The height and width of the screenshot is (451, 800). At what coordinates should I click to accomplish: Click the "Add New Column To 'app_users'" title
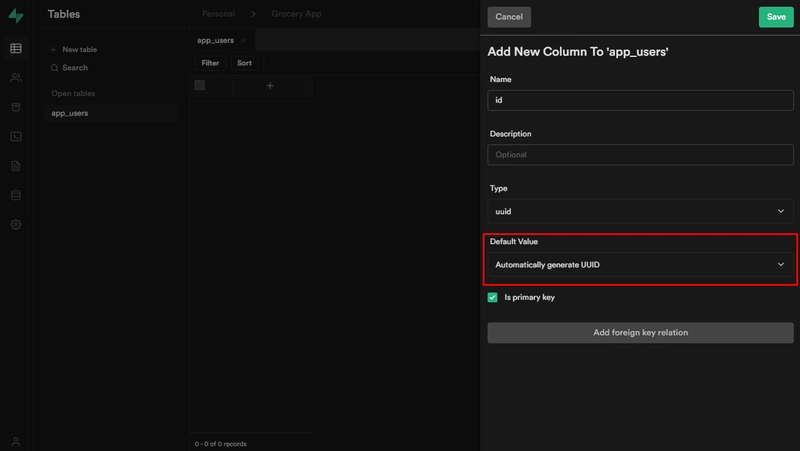coord(578,52)
